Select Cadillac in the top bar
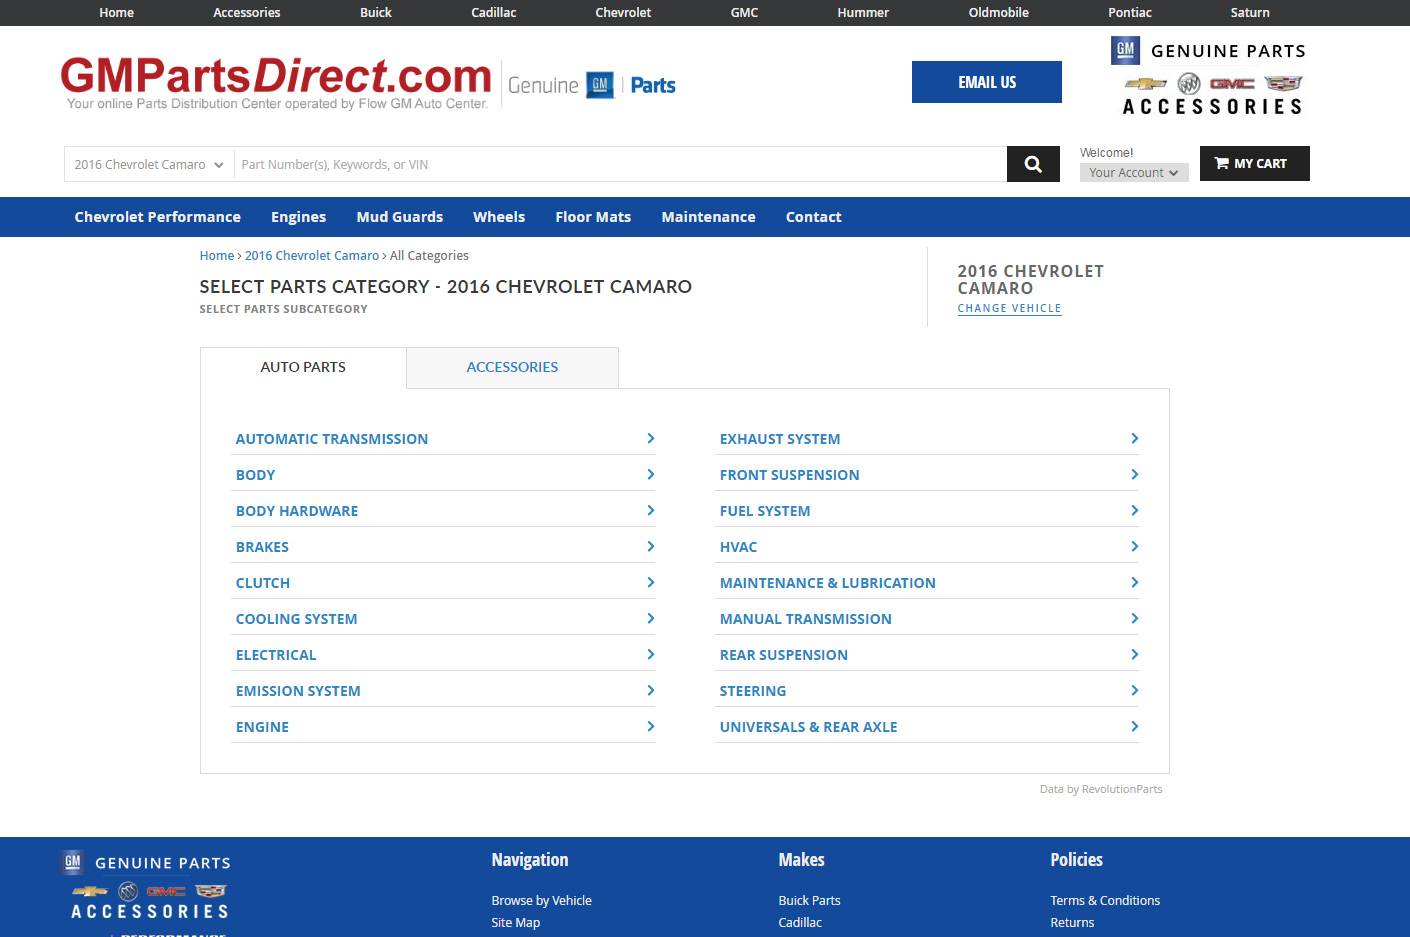 (494, 13)
